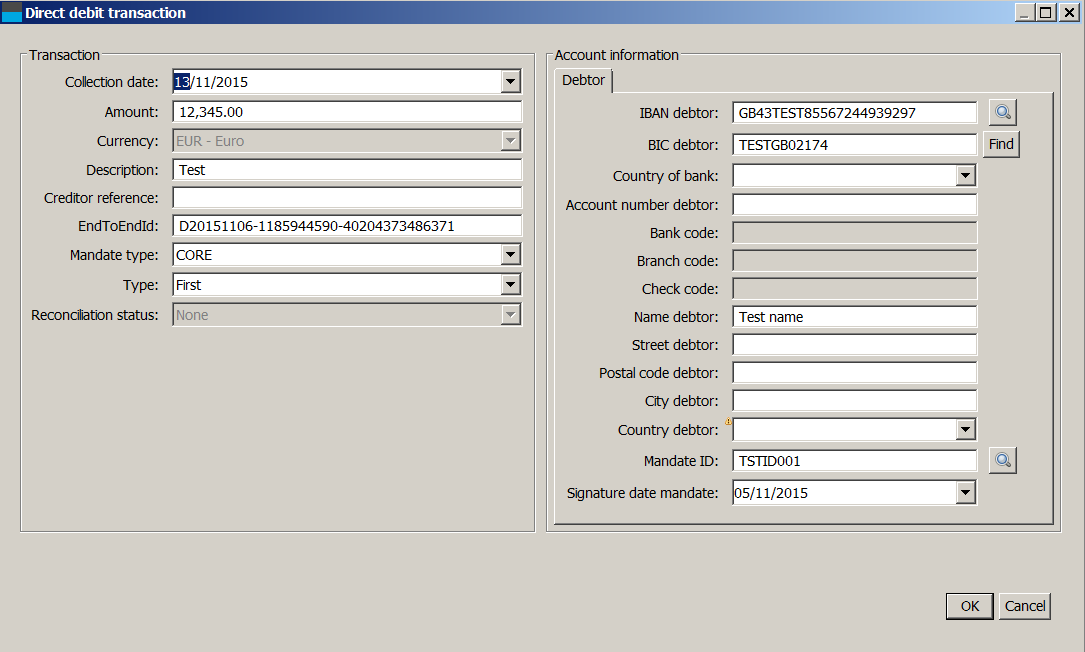This screenshot has height=652, width=1085.
Task: Click the Signature date mandate value 05/11/2015
Action: point(771,493)
